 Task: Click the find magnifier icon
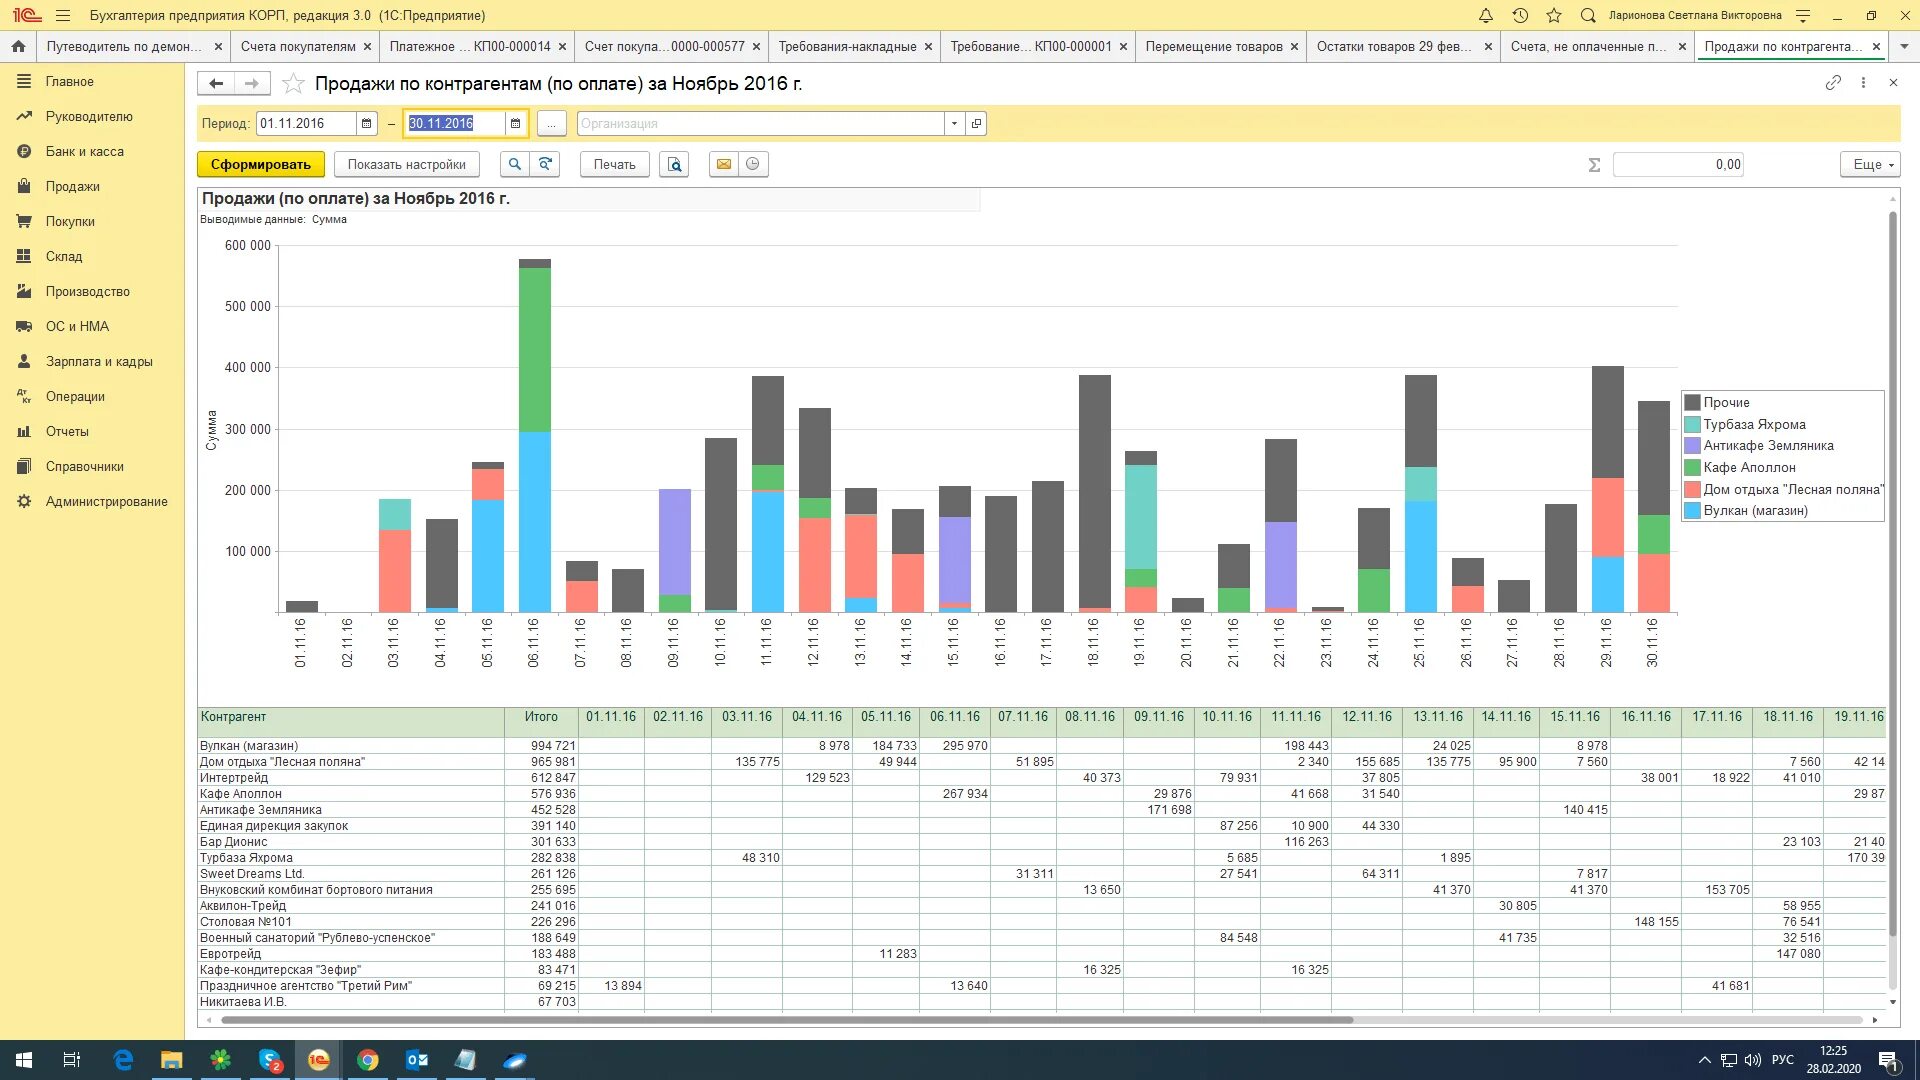coord(514,165)
